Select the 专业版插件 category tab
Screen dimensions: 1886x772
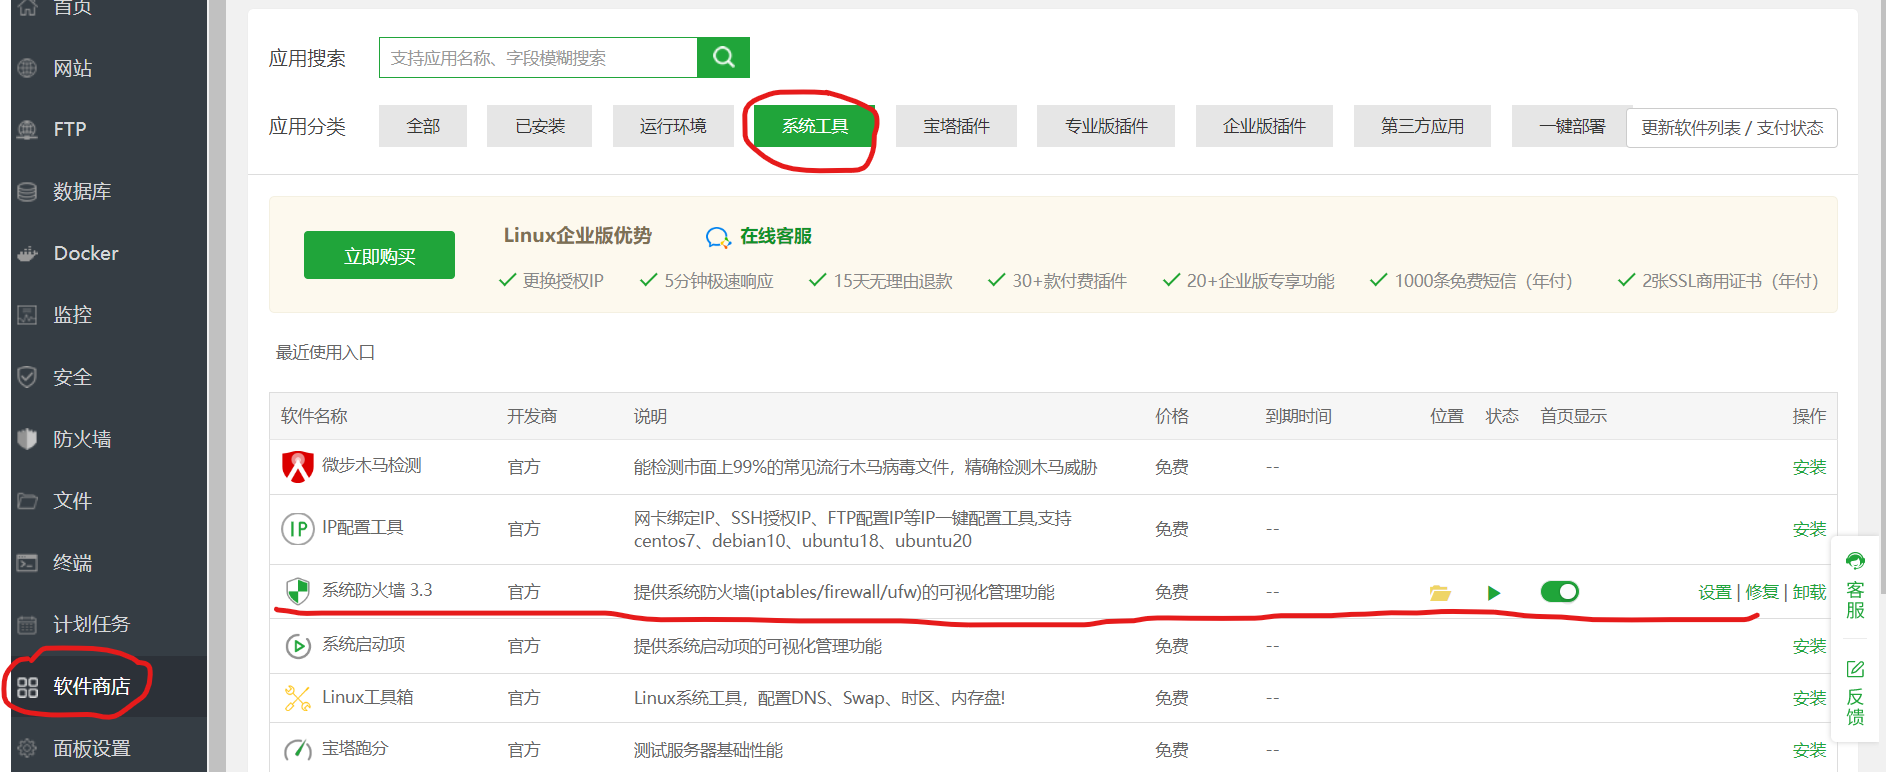1106,126
